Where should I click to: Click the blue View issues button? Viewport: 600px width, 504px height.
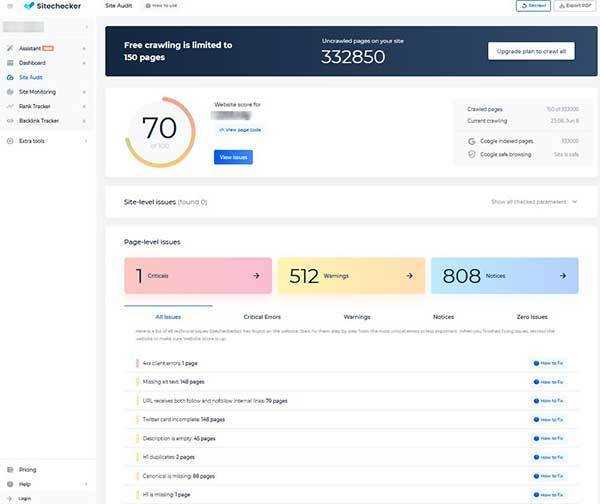[233, 157]
